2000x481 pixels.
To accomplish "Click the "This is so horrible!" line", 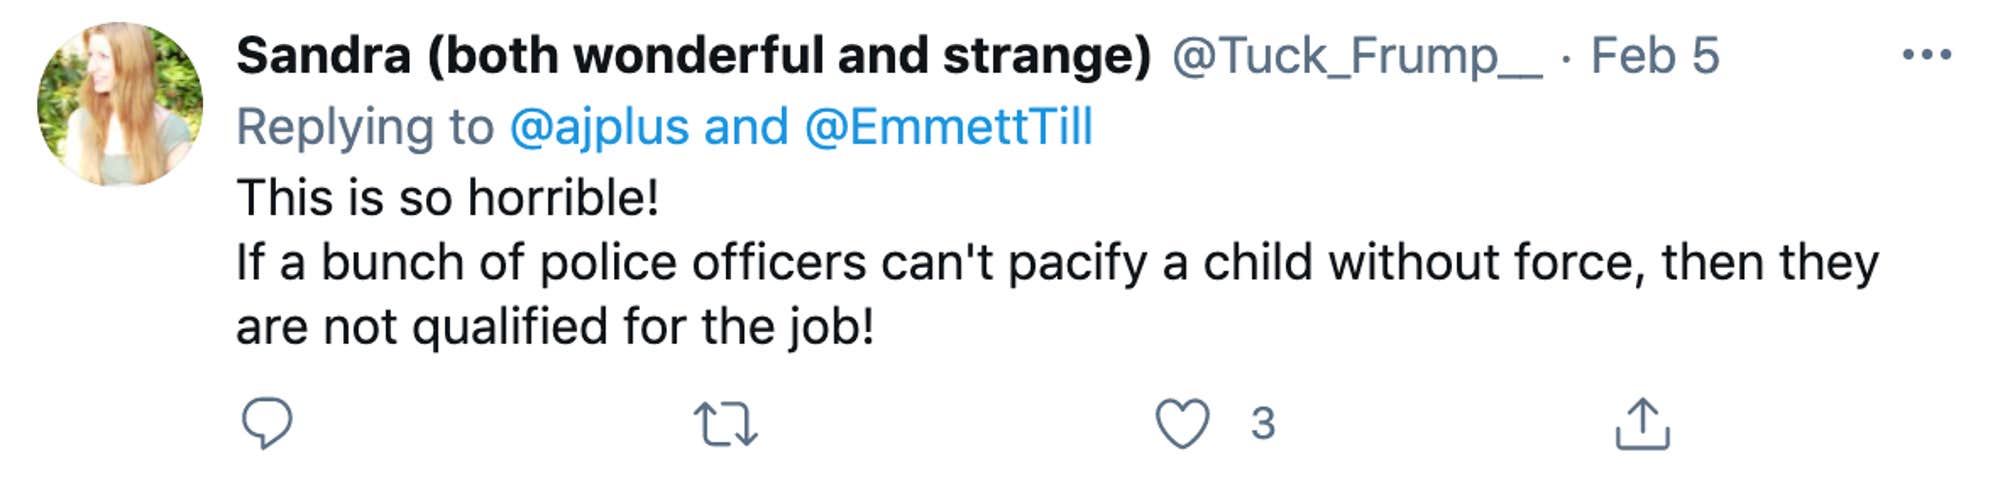I will [448, 197].
